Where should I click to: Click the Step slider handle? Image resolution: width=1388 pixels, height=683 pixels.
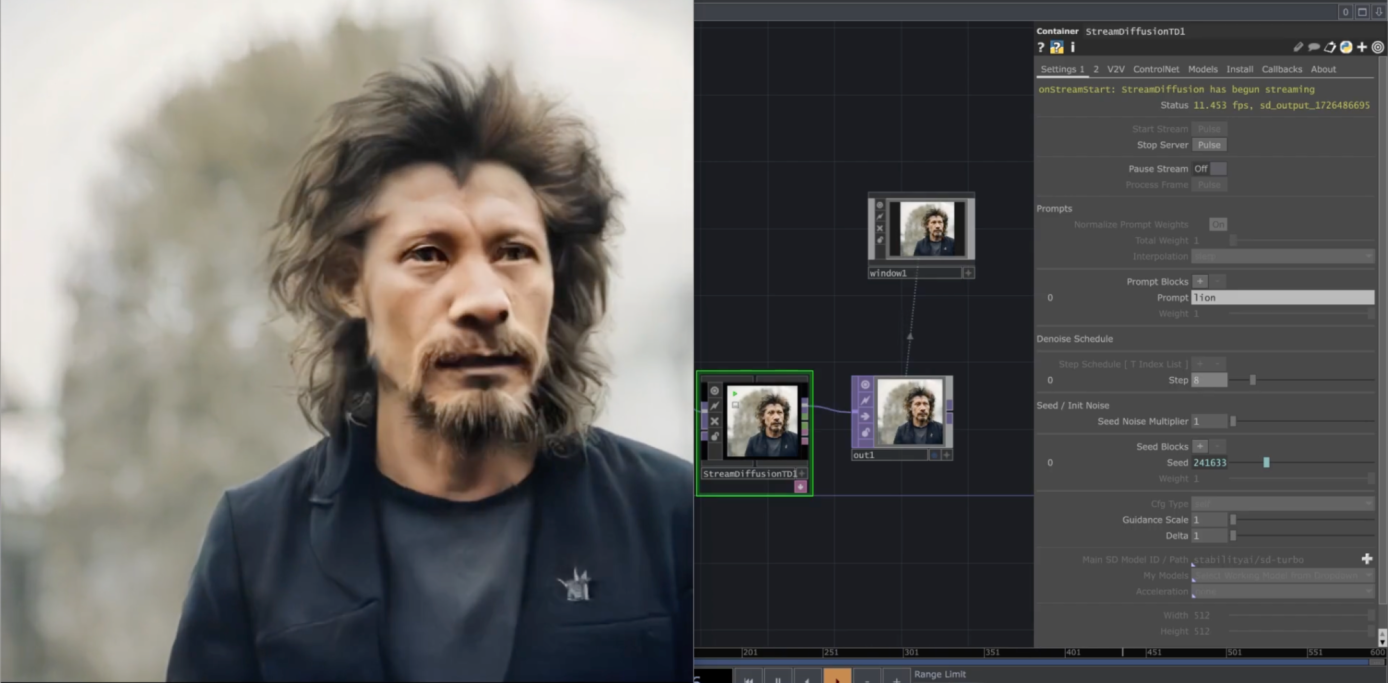[1252, 380]
